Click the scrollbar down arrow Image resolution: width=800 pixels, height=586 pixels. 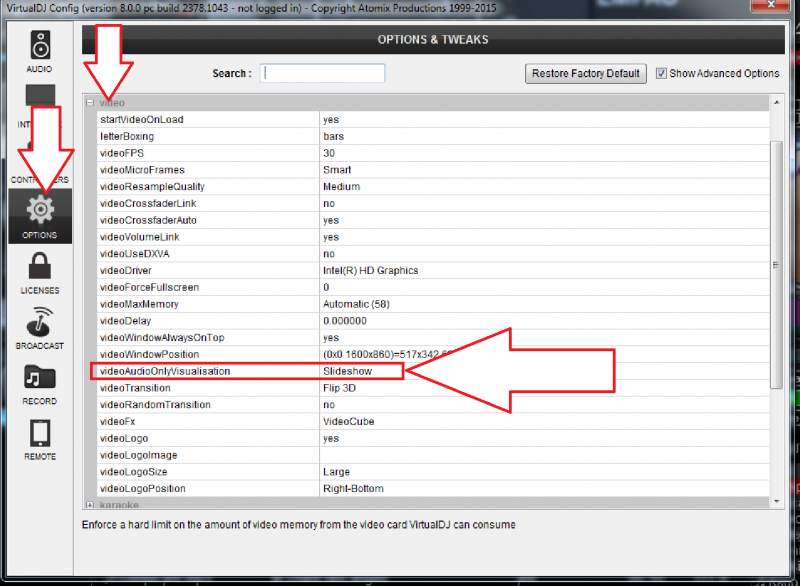(x=776, y=501)
